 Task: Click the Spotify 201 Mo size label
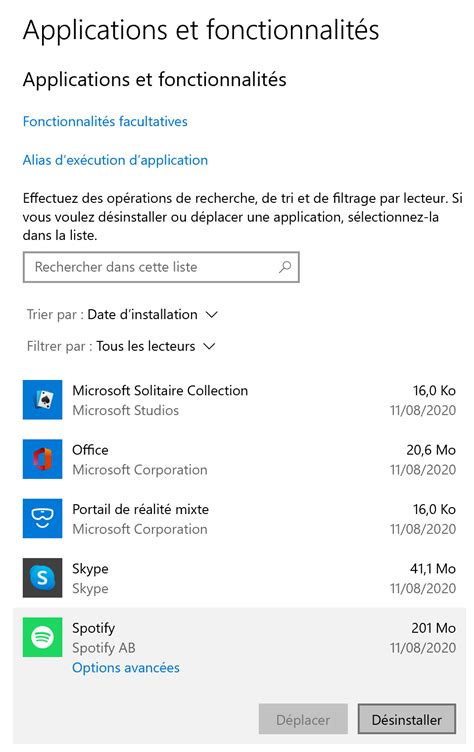[433, 628]
